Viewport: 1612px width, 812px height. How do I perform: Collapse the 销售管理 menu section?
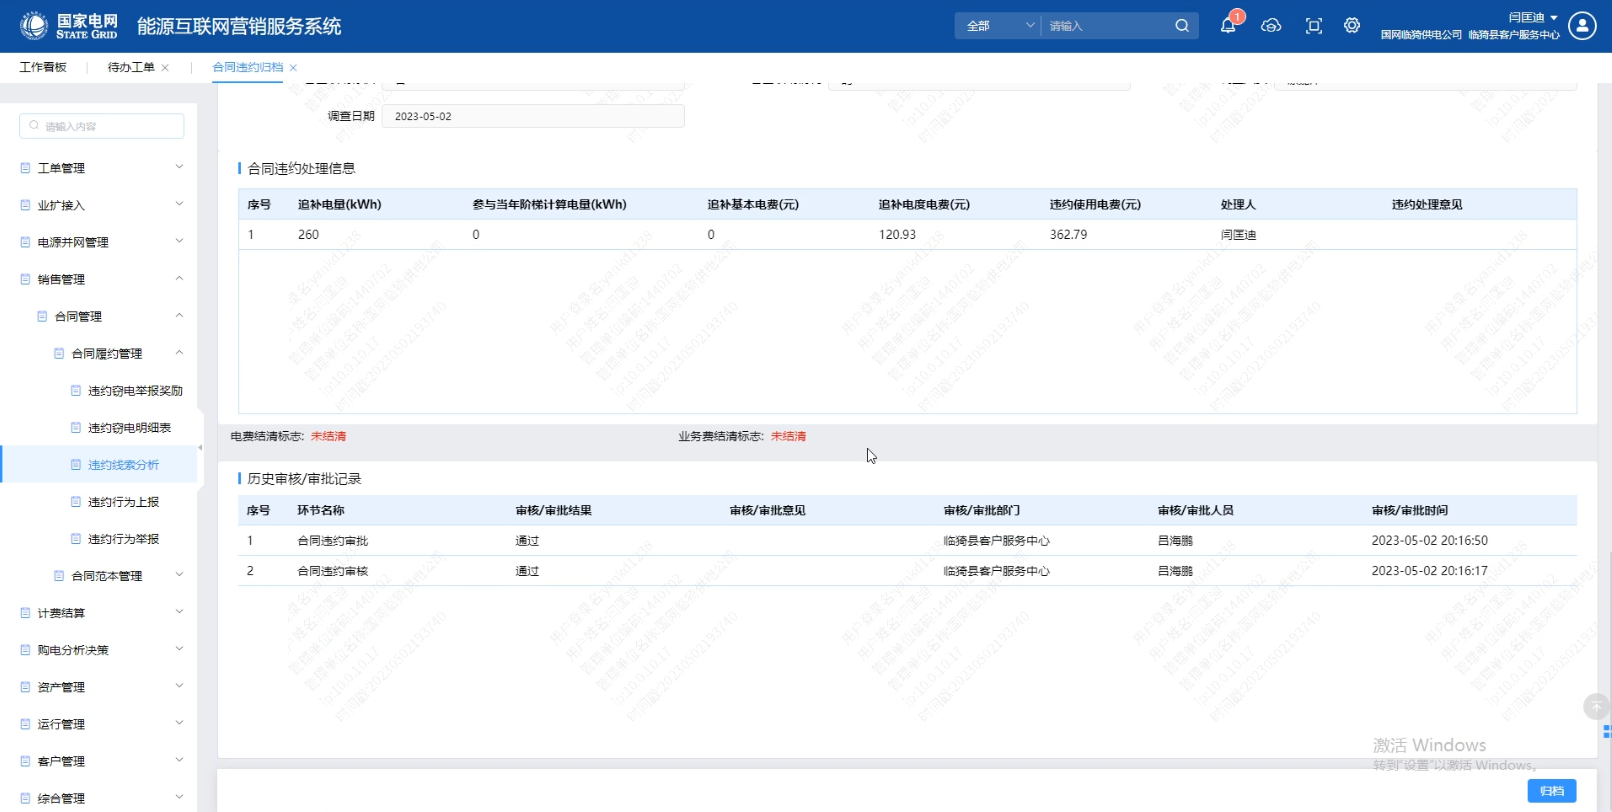[100, 279]
